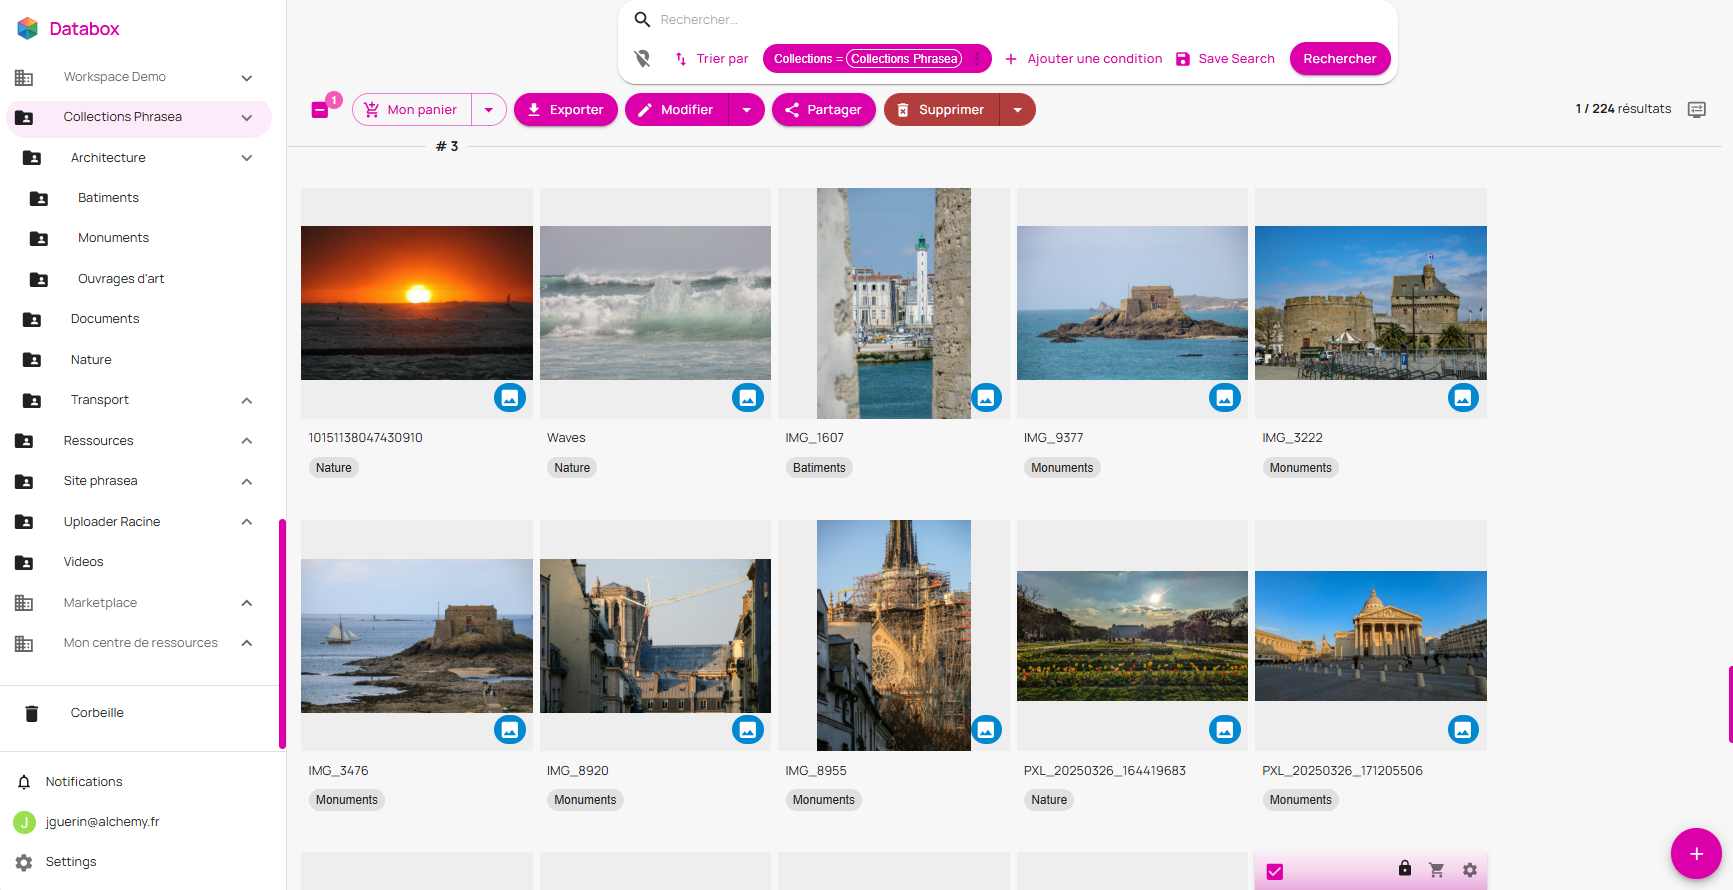Uncheck the selected asset checkbox
The image size is (1733, 890).
click(1274, 871)
